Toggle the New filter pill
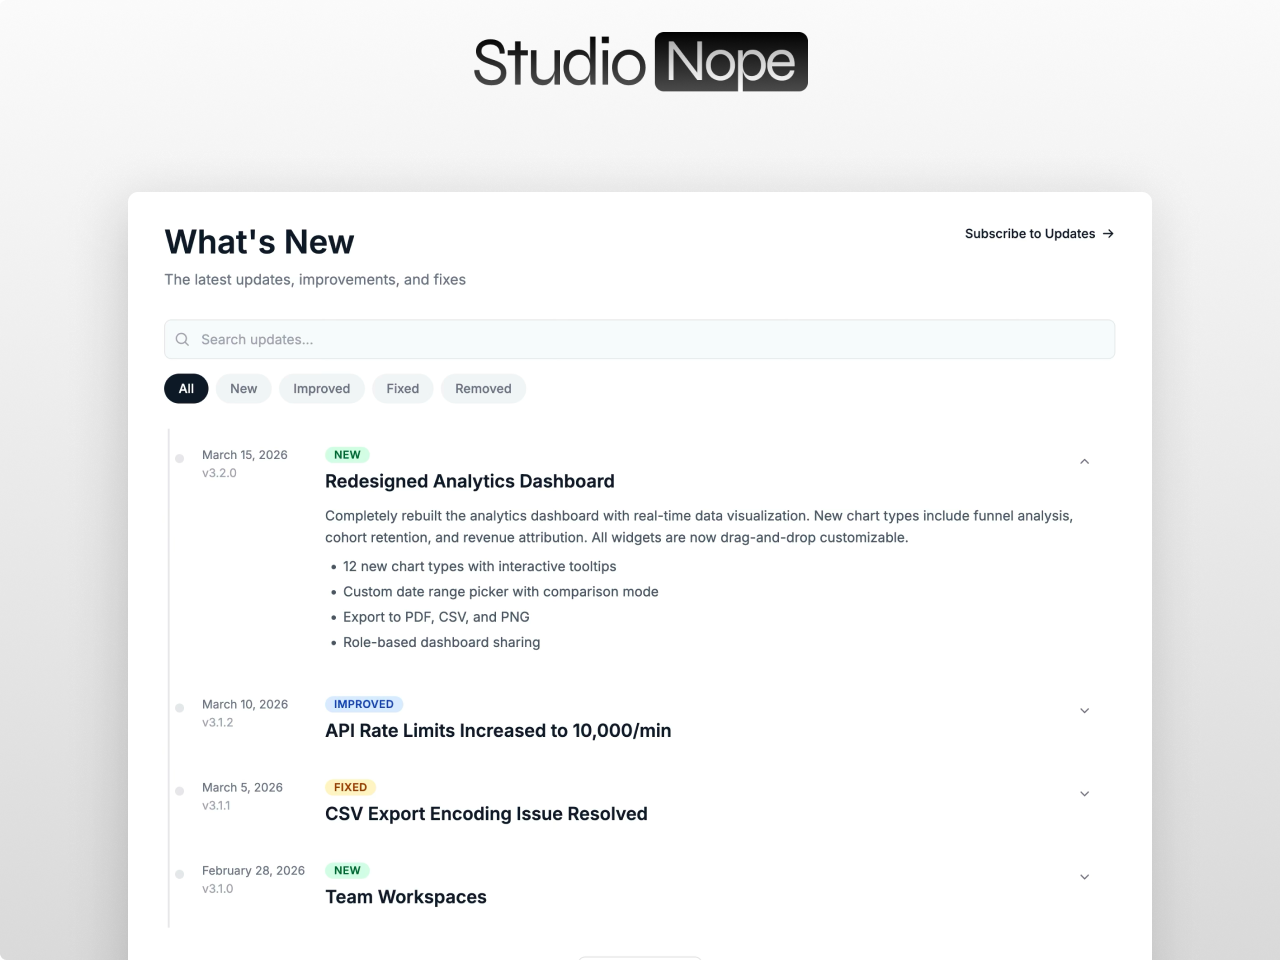Viewport: 1280px width, 960px height. tap(243, 388)
